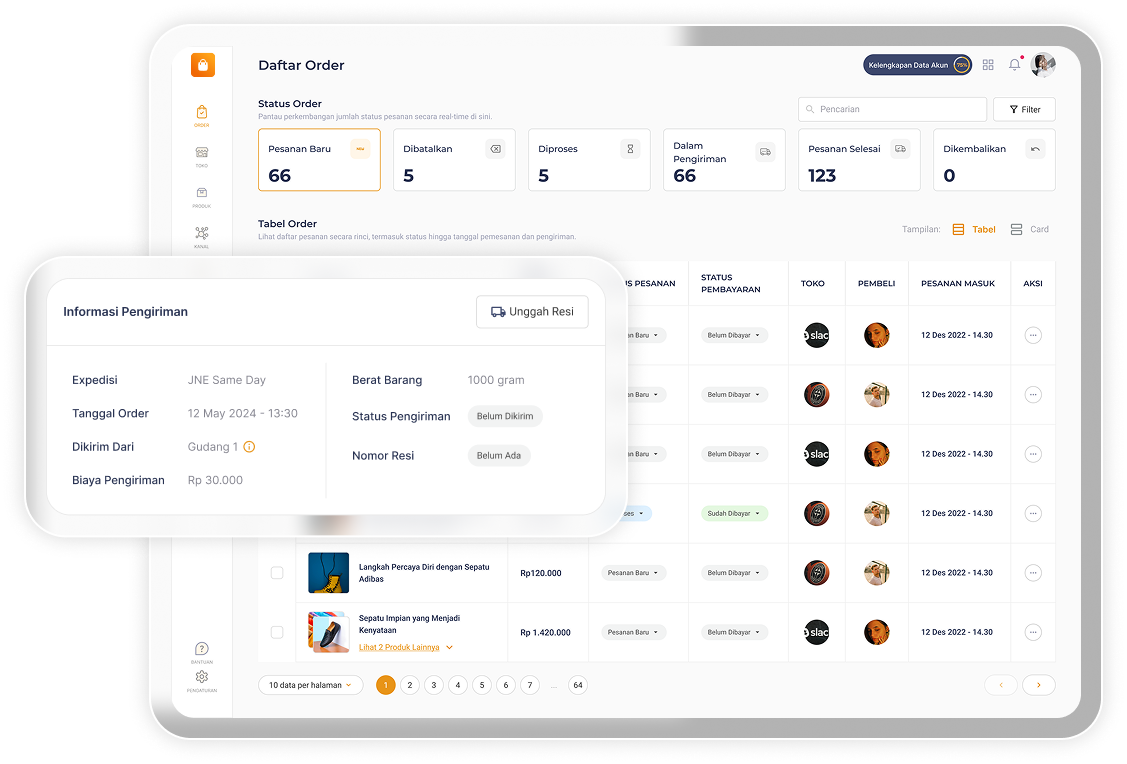Open the Kanal sidebar icon
Viewport: 1127px width, 764px height.
click(x=202, y=235)
